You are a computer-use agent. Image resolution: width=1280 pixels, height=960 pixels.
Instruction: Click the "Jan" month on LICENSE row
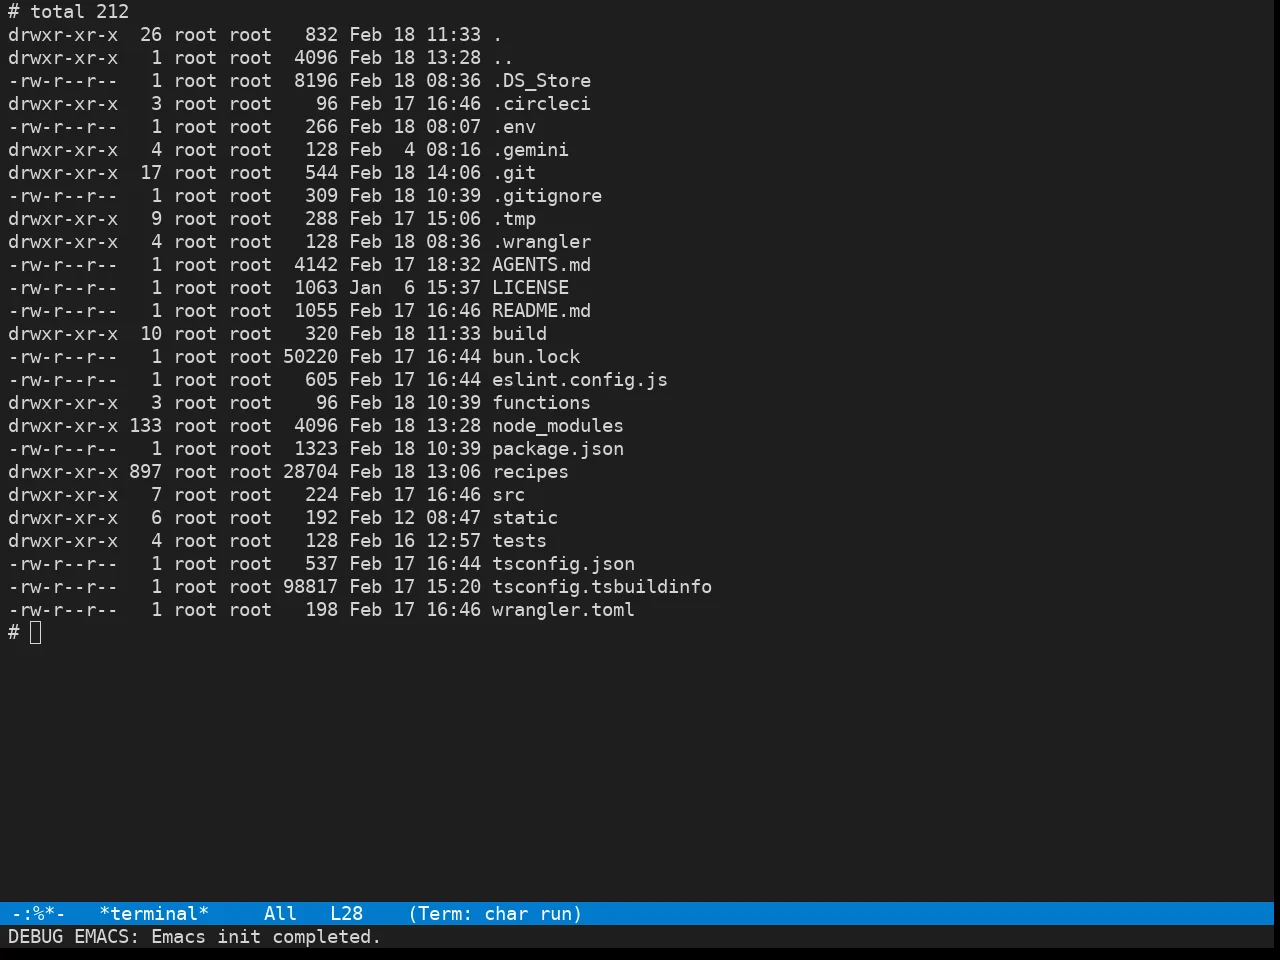(365, 288)
